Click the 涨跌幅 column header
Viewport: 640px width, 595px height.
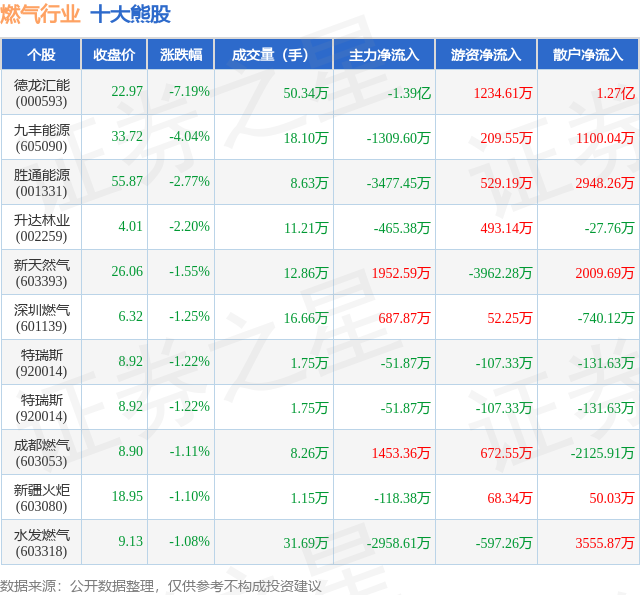181,54
